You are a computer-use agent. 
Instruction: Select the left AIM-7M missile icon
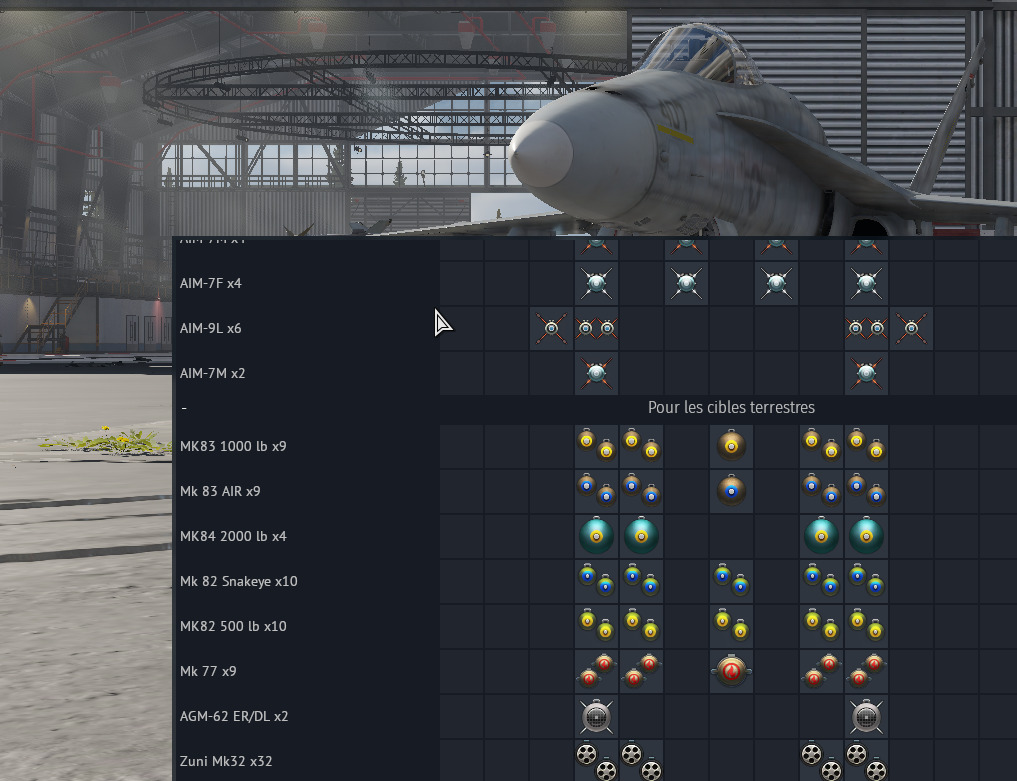coord(597,373)
